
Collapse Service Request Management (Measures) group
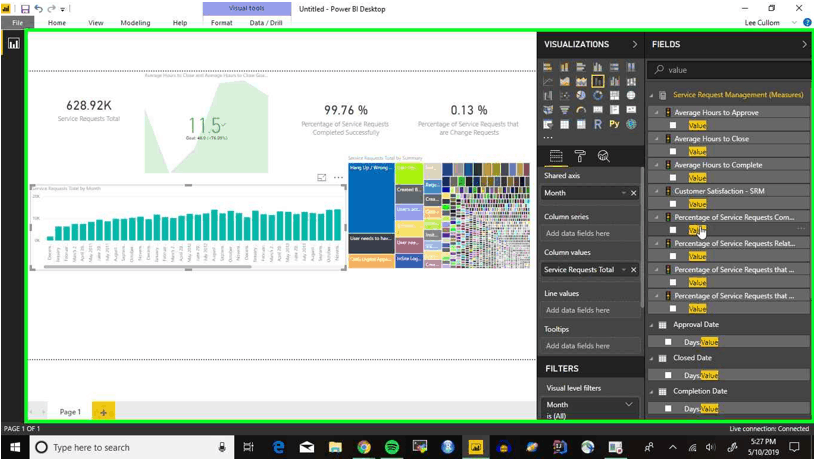pyautogui.click(x=652, y=95)
